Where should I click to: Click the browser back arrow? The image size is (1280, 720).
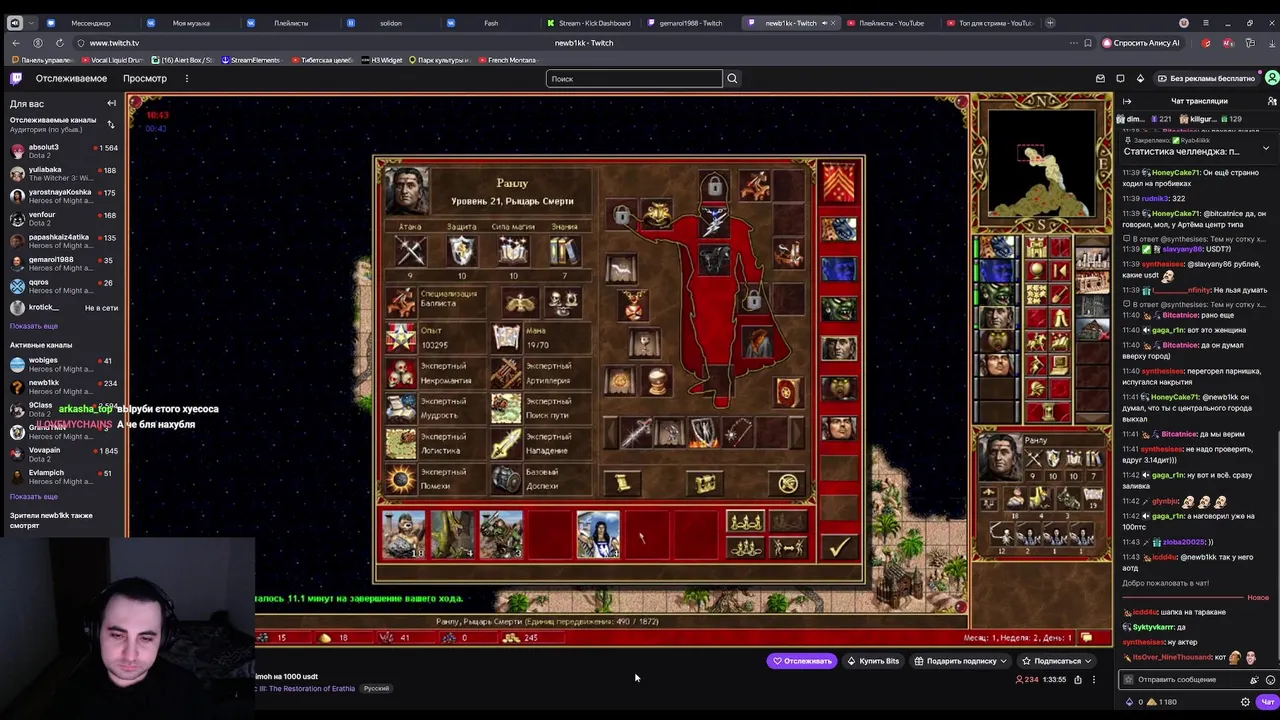tap(16, 43)
